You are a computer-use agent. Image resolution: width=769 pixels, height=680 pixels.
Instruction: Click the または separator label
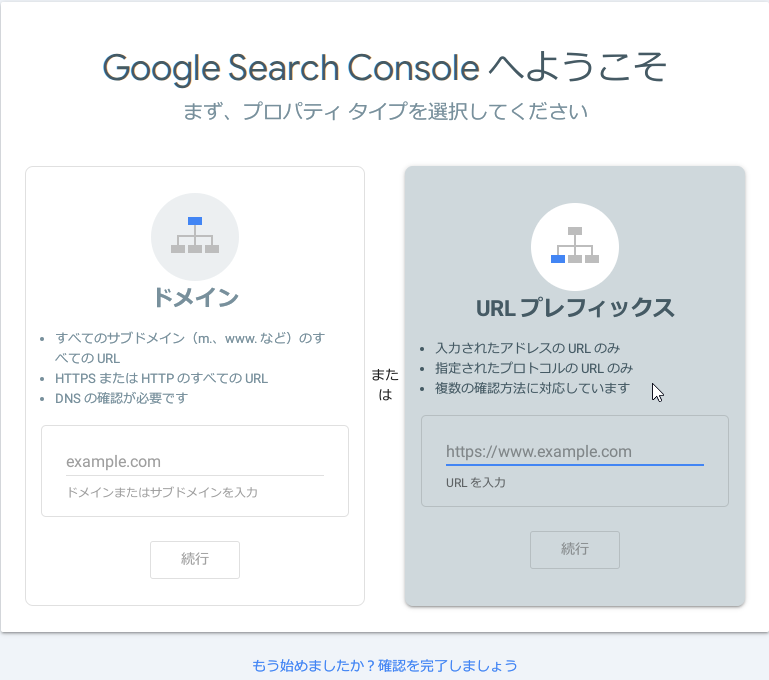point(385,384)
